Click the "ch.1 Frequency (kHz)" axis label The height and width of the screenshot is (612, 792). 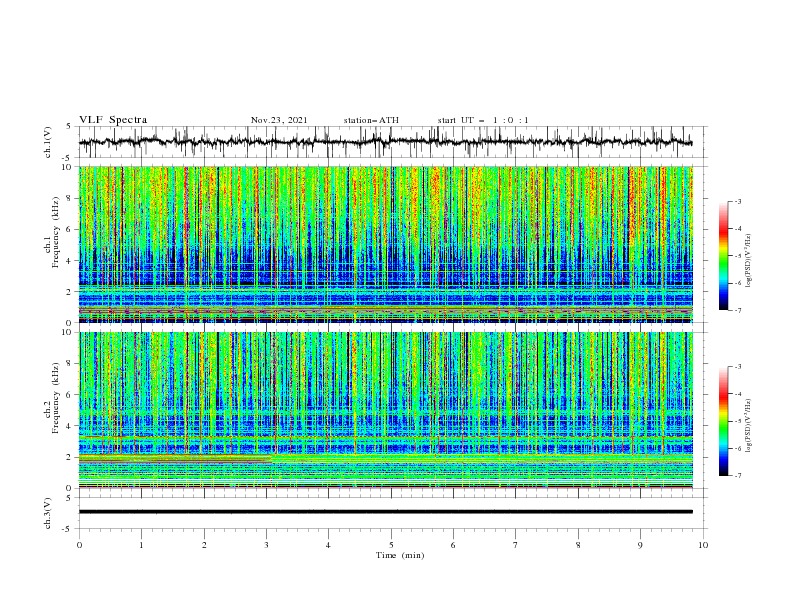(52, 230)
